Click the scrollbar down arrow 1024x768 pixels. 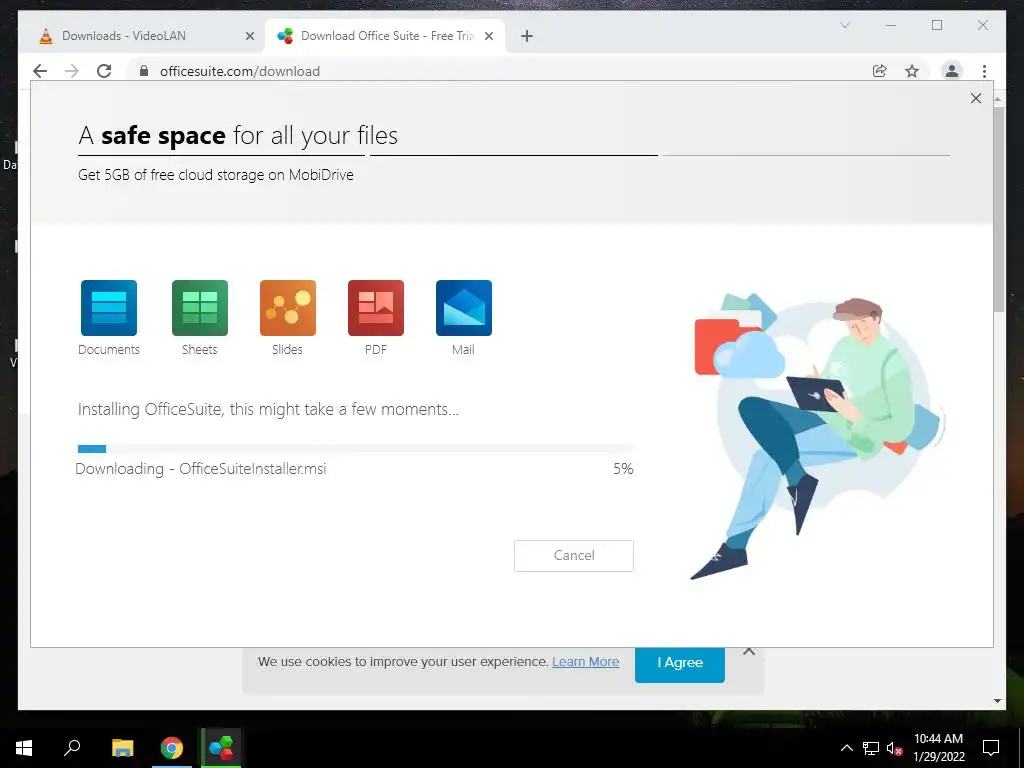tap(997, 701)
